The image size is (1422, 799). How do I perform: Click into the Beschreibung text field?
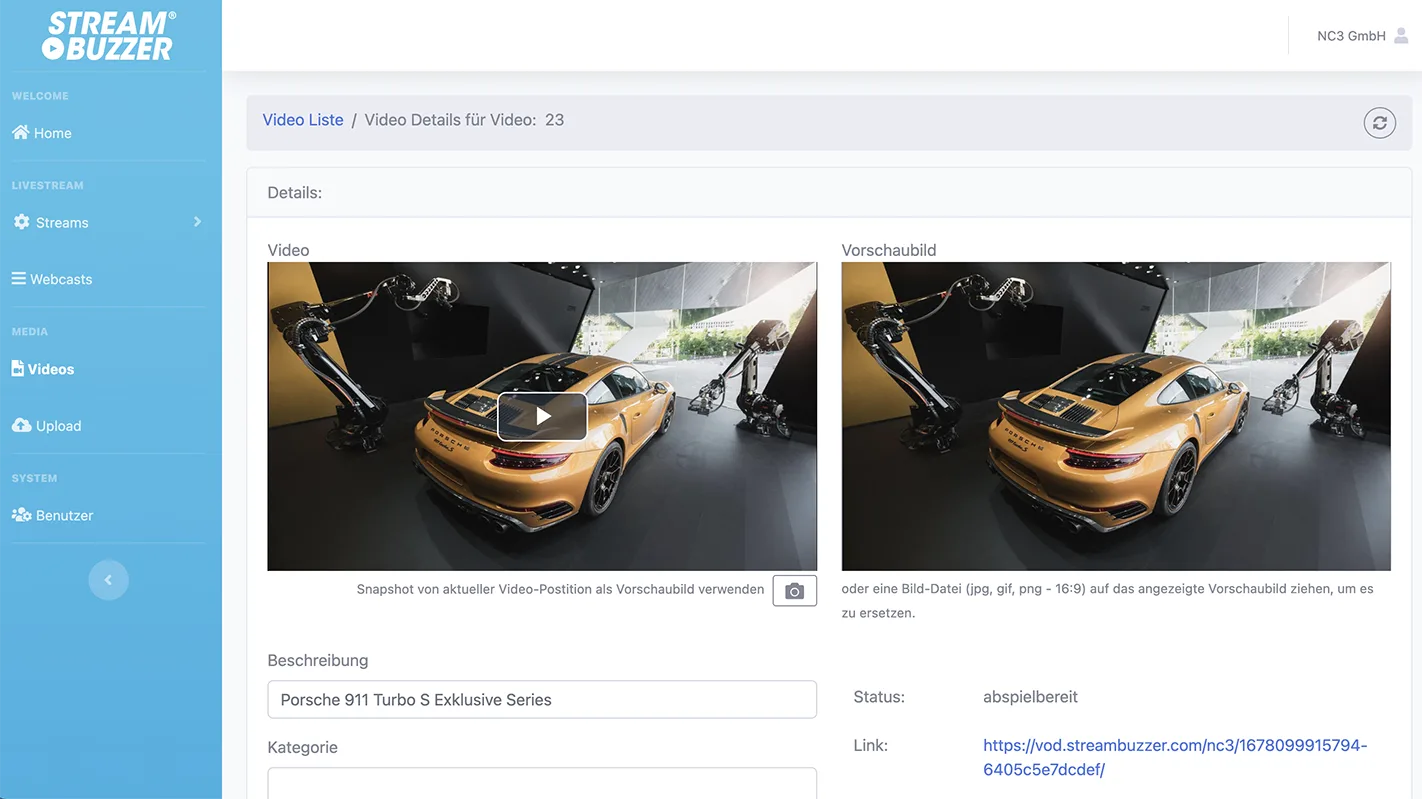[x=542, y=700]
